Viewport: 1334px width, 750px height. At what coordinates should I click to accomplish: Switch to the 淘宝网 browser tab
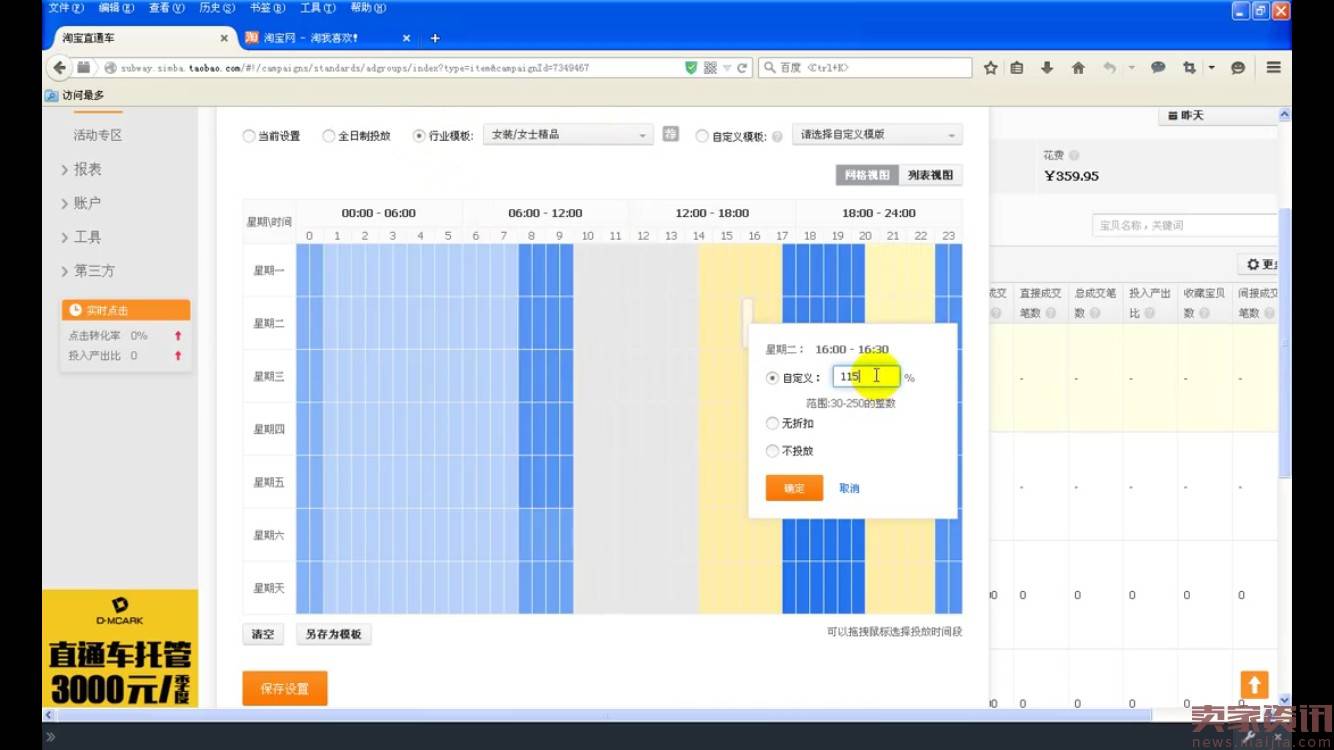328,38
